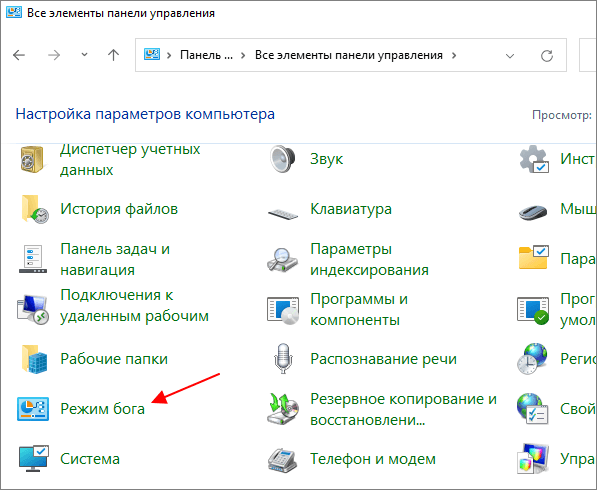Open the История файлов folder icon
This screenshot has width=597, height=490.
click(34, 209)
